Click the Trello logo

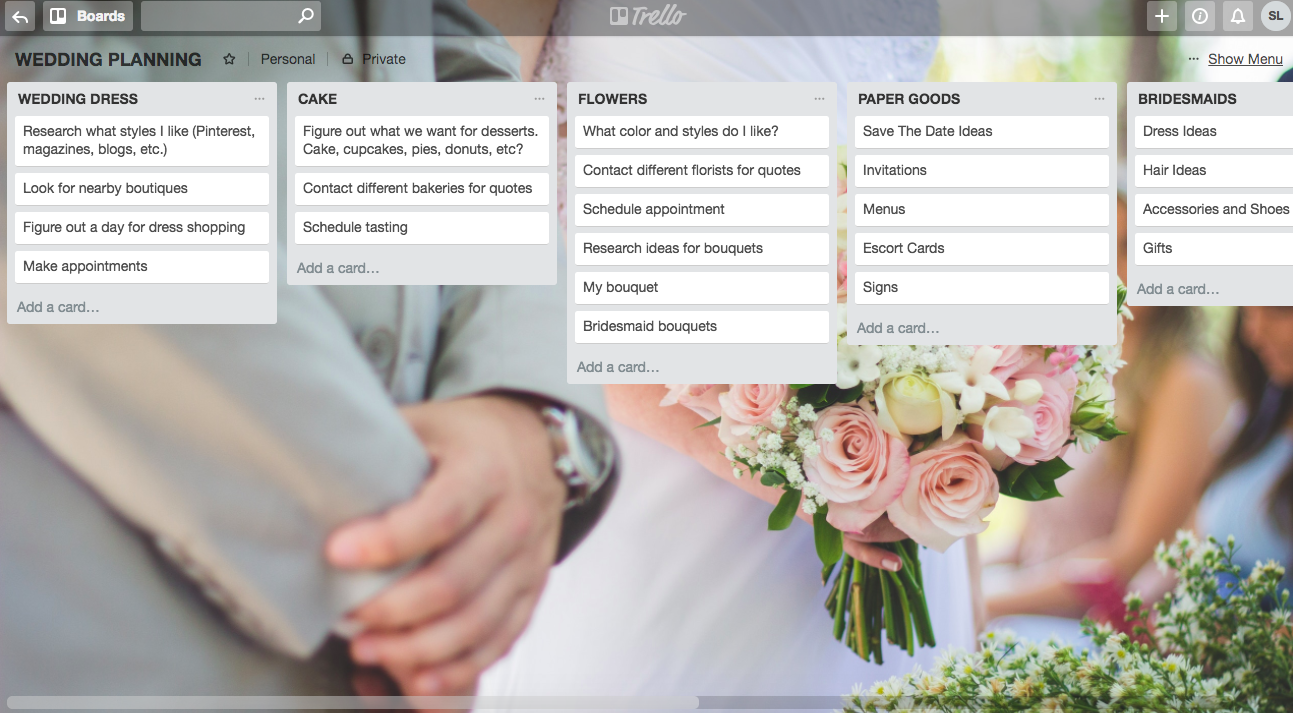(647, 16)
